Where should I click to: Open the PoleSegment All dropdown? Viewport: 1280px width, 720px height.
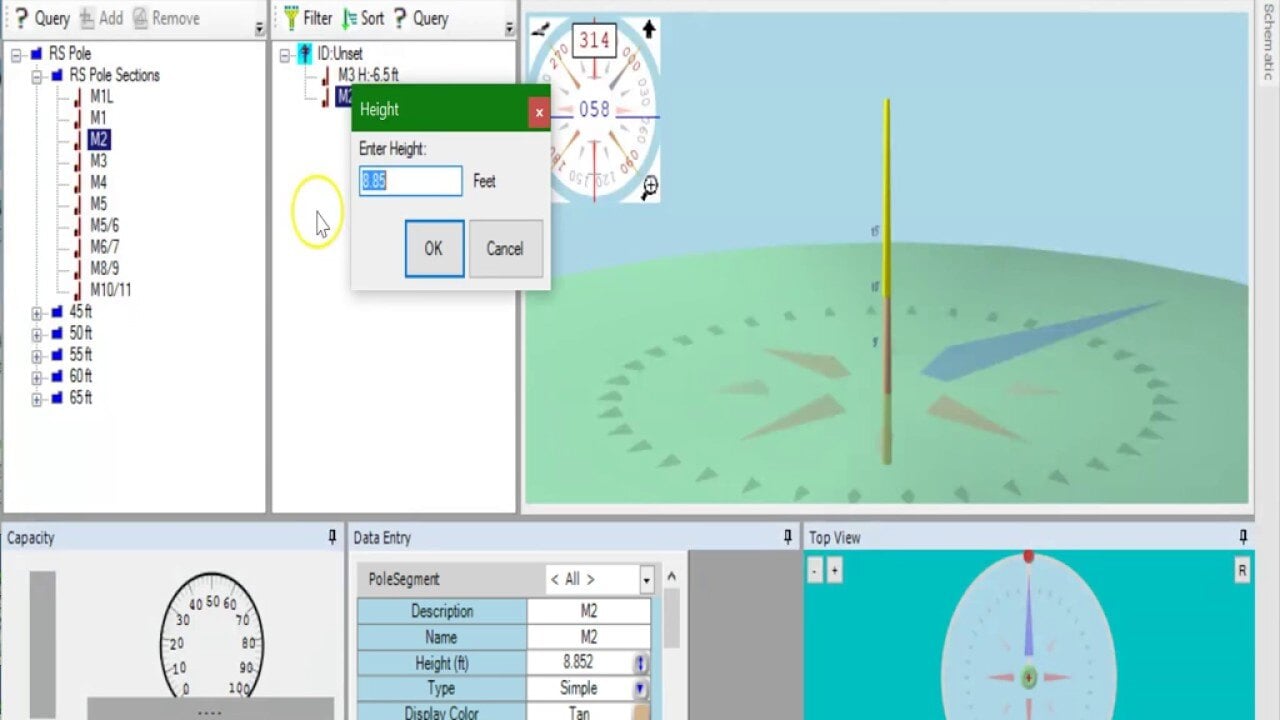[x=646, y=579]
